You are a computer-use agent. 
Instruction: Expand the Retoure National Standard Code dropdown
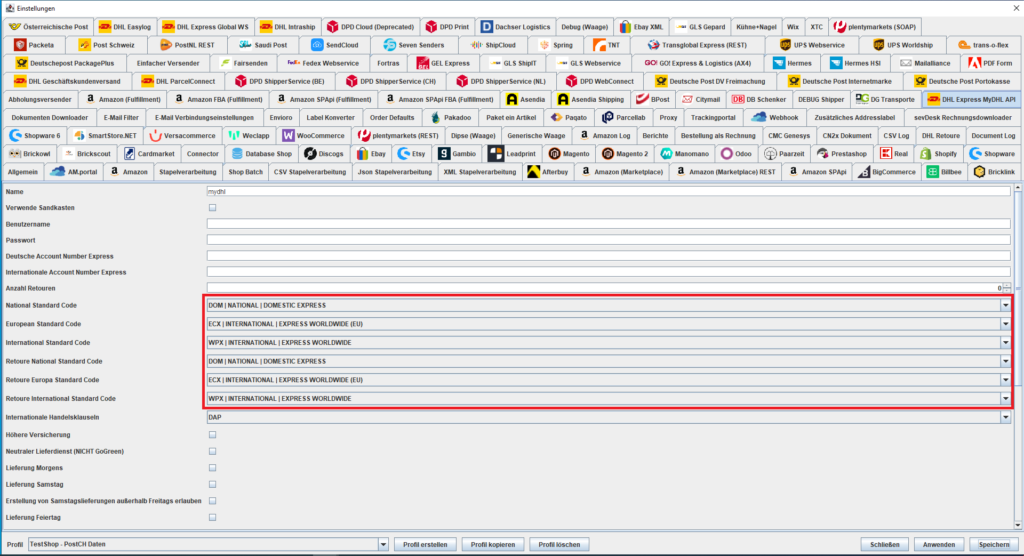1005,361
